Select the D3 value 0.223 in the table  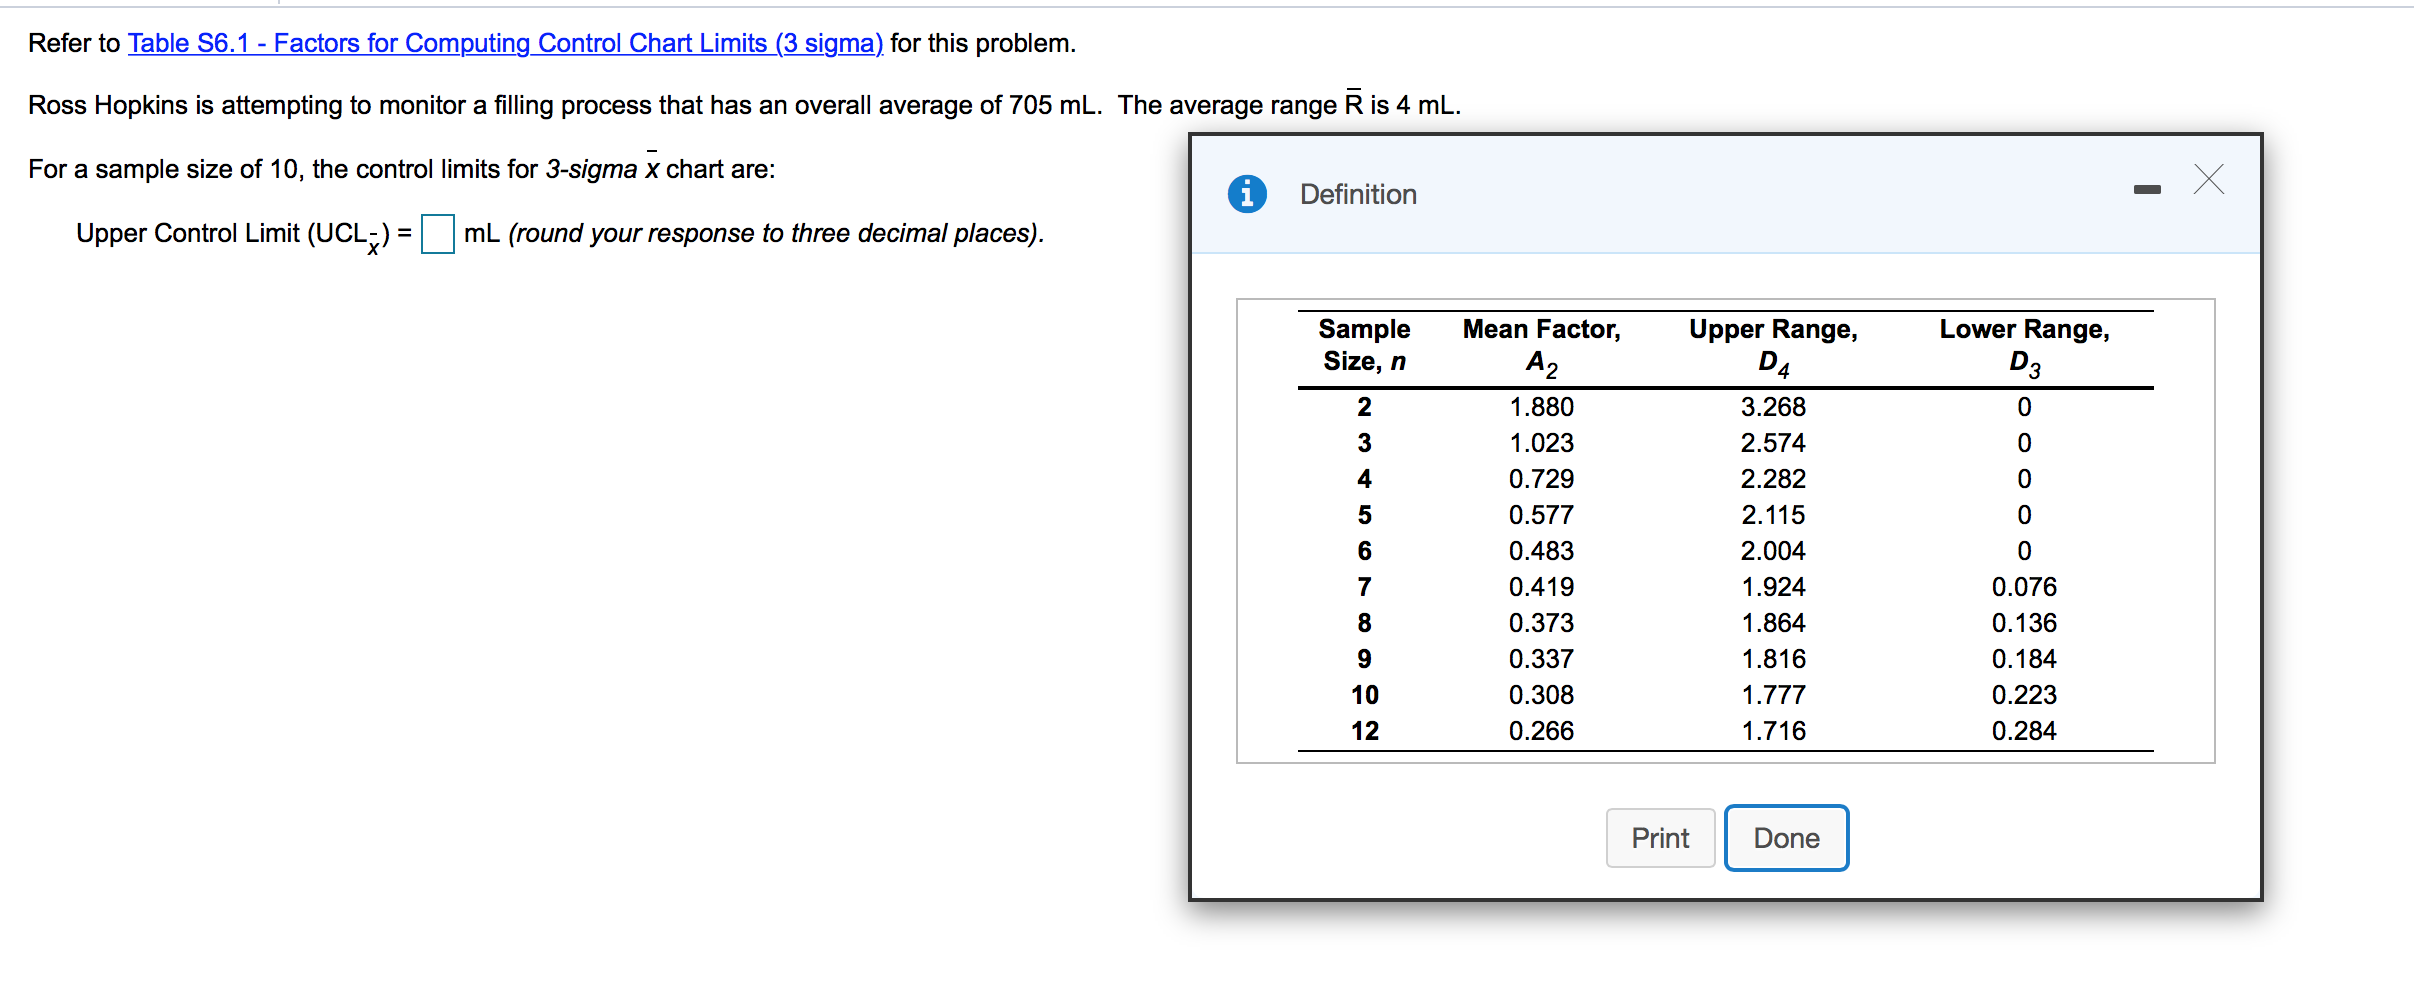[2025, 694]
